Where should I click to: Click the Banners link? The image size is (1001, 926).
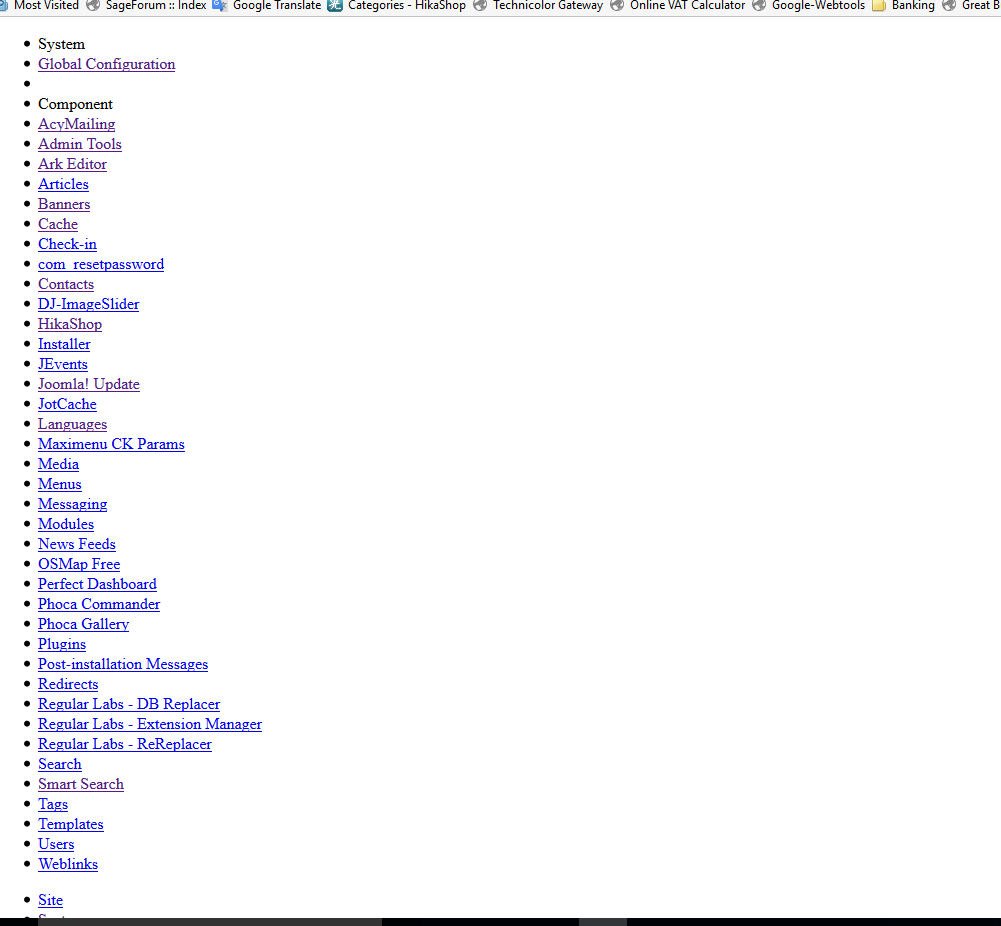click(x=64, y=204)
